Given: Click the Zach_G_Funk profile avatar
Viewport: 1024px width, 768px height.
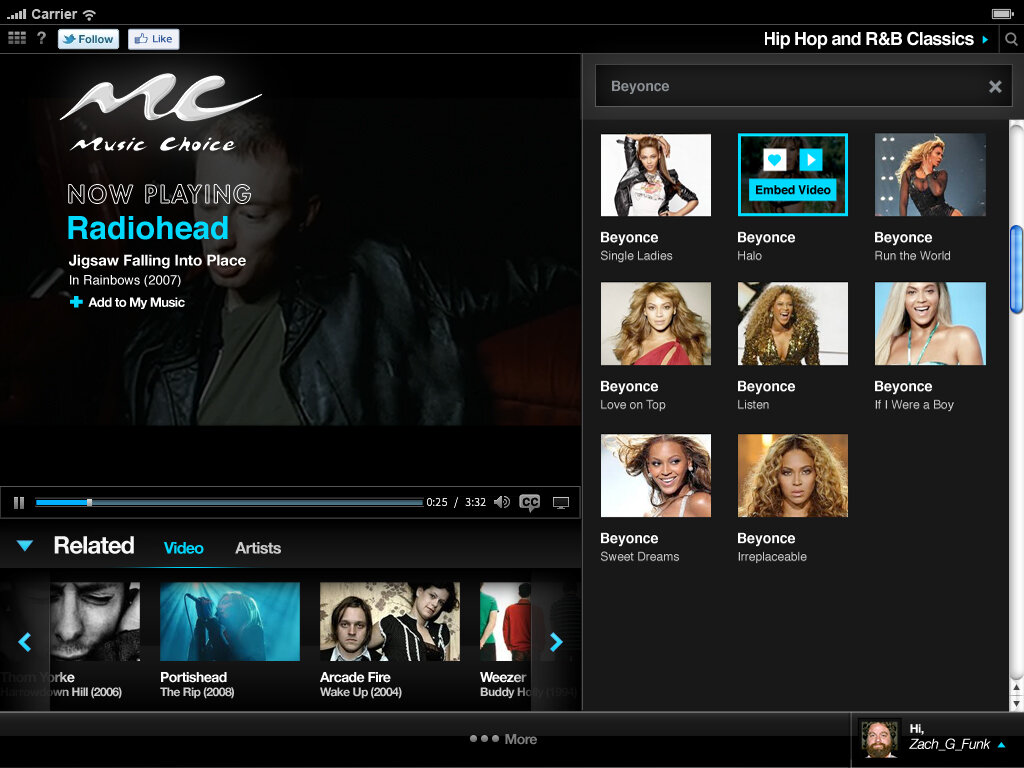Looking at the screenshot, I should [880, 740].
